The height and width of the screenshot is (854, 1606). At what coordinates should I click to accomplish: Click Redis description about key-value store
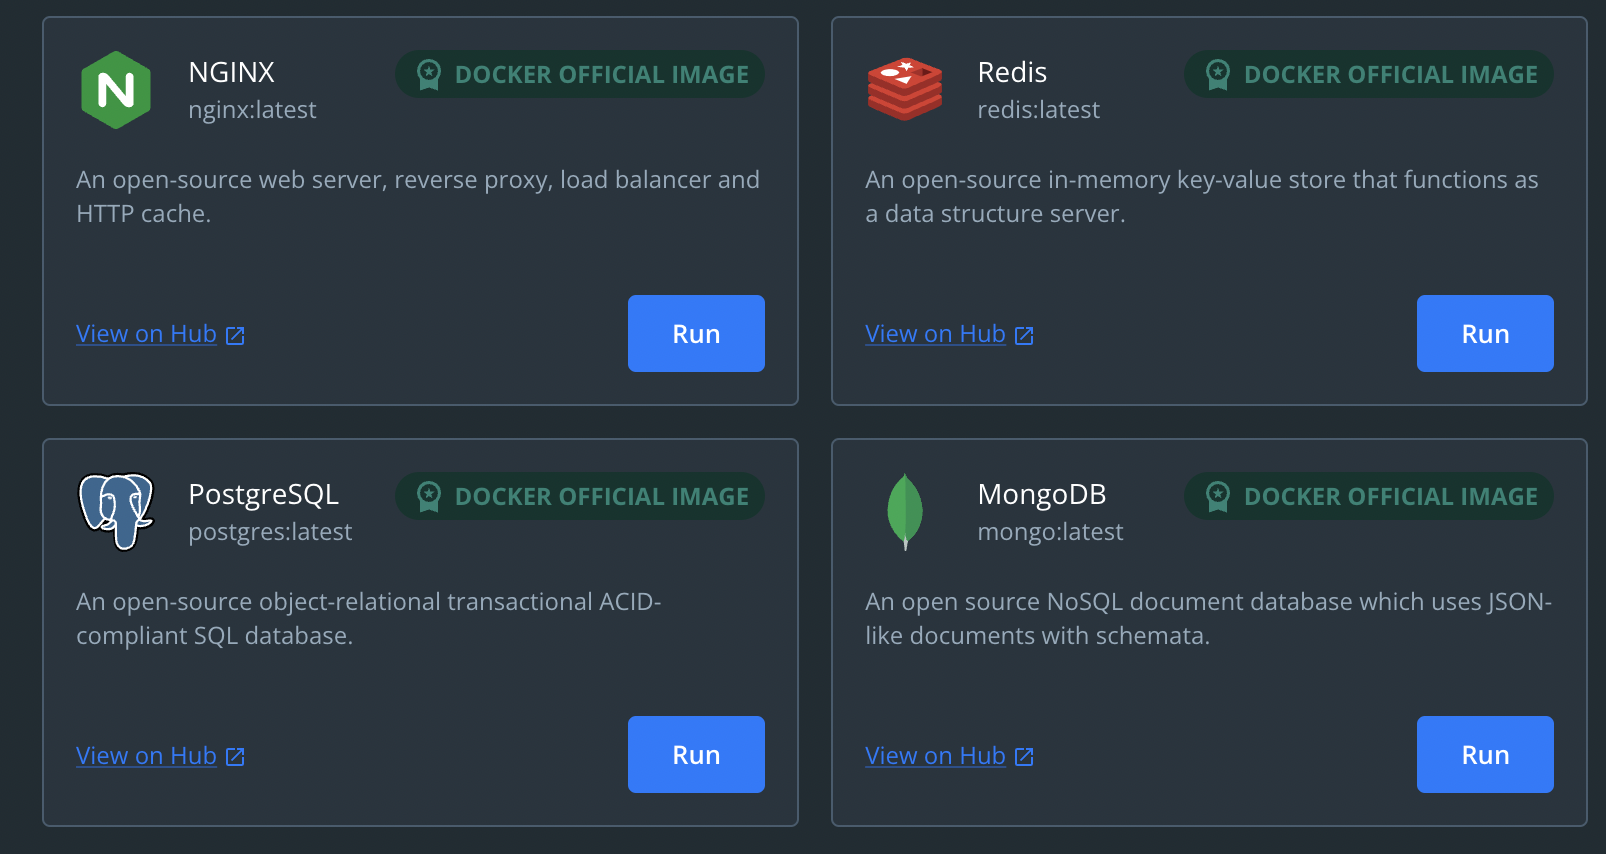tap(1202, 196)
